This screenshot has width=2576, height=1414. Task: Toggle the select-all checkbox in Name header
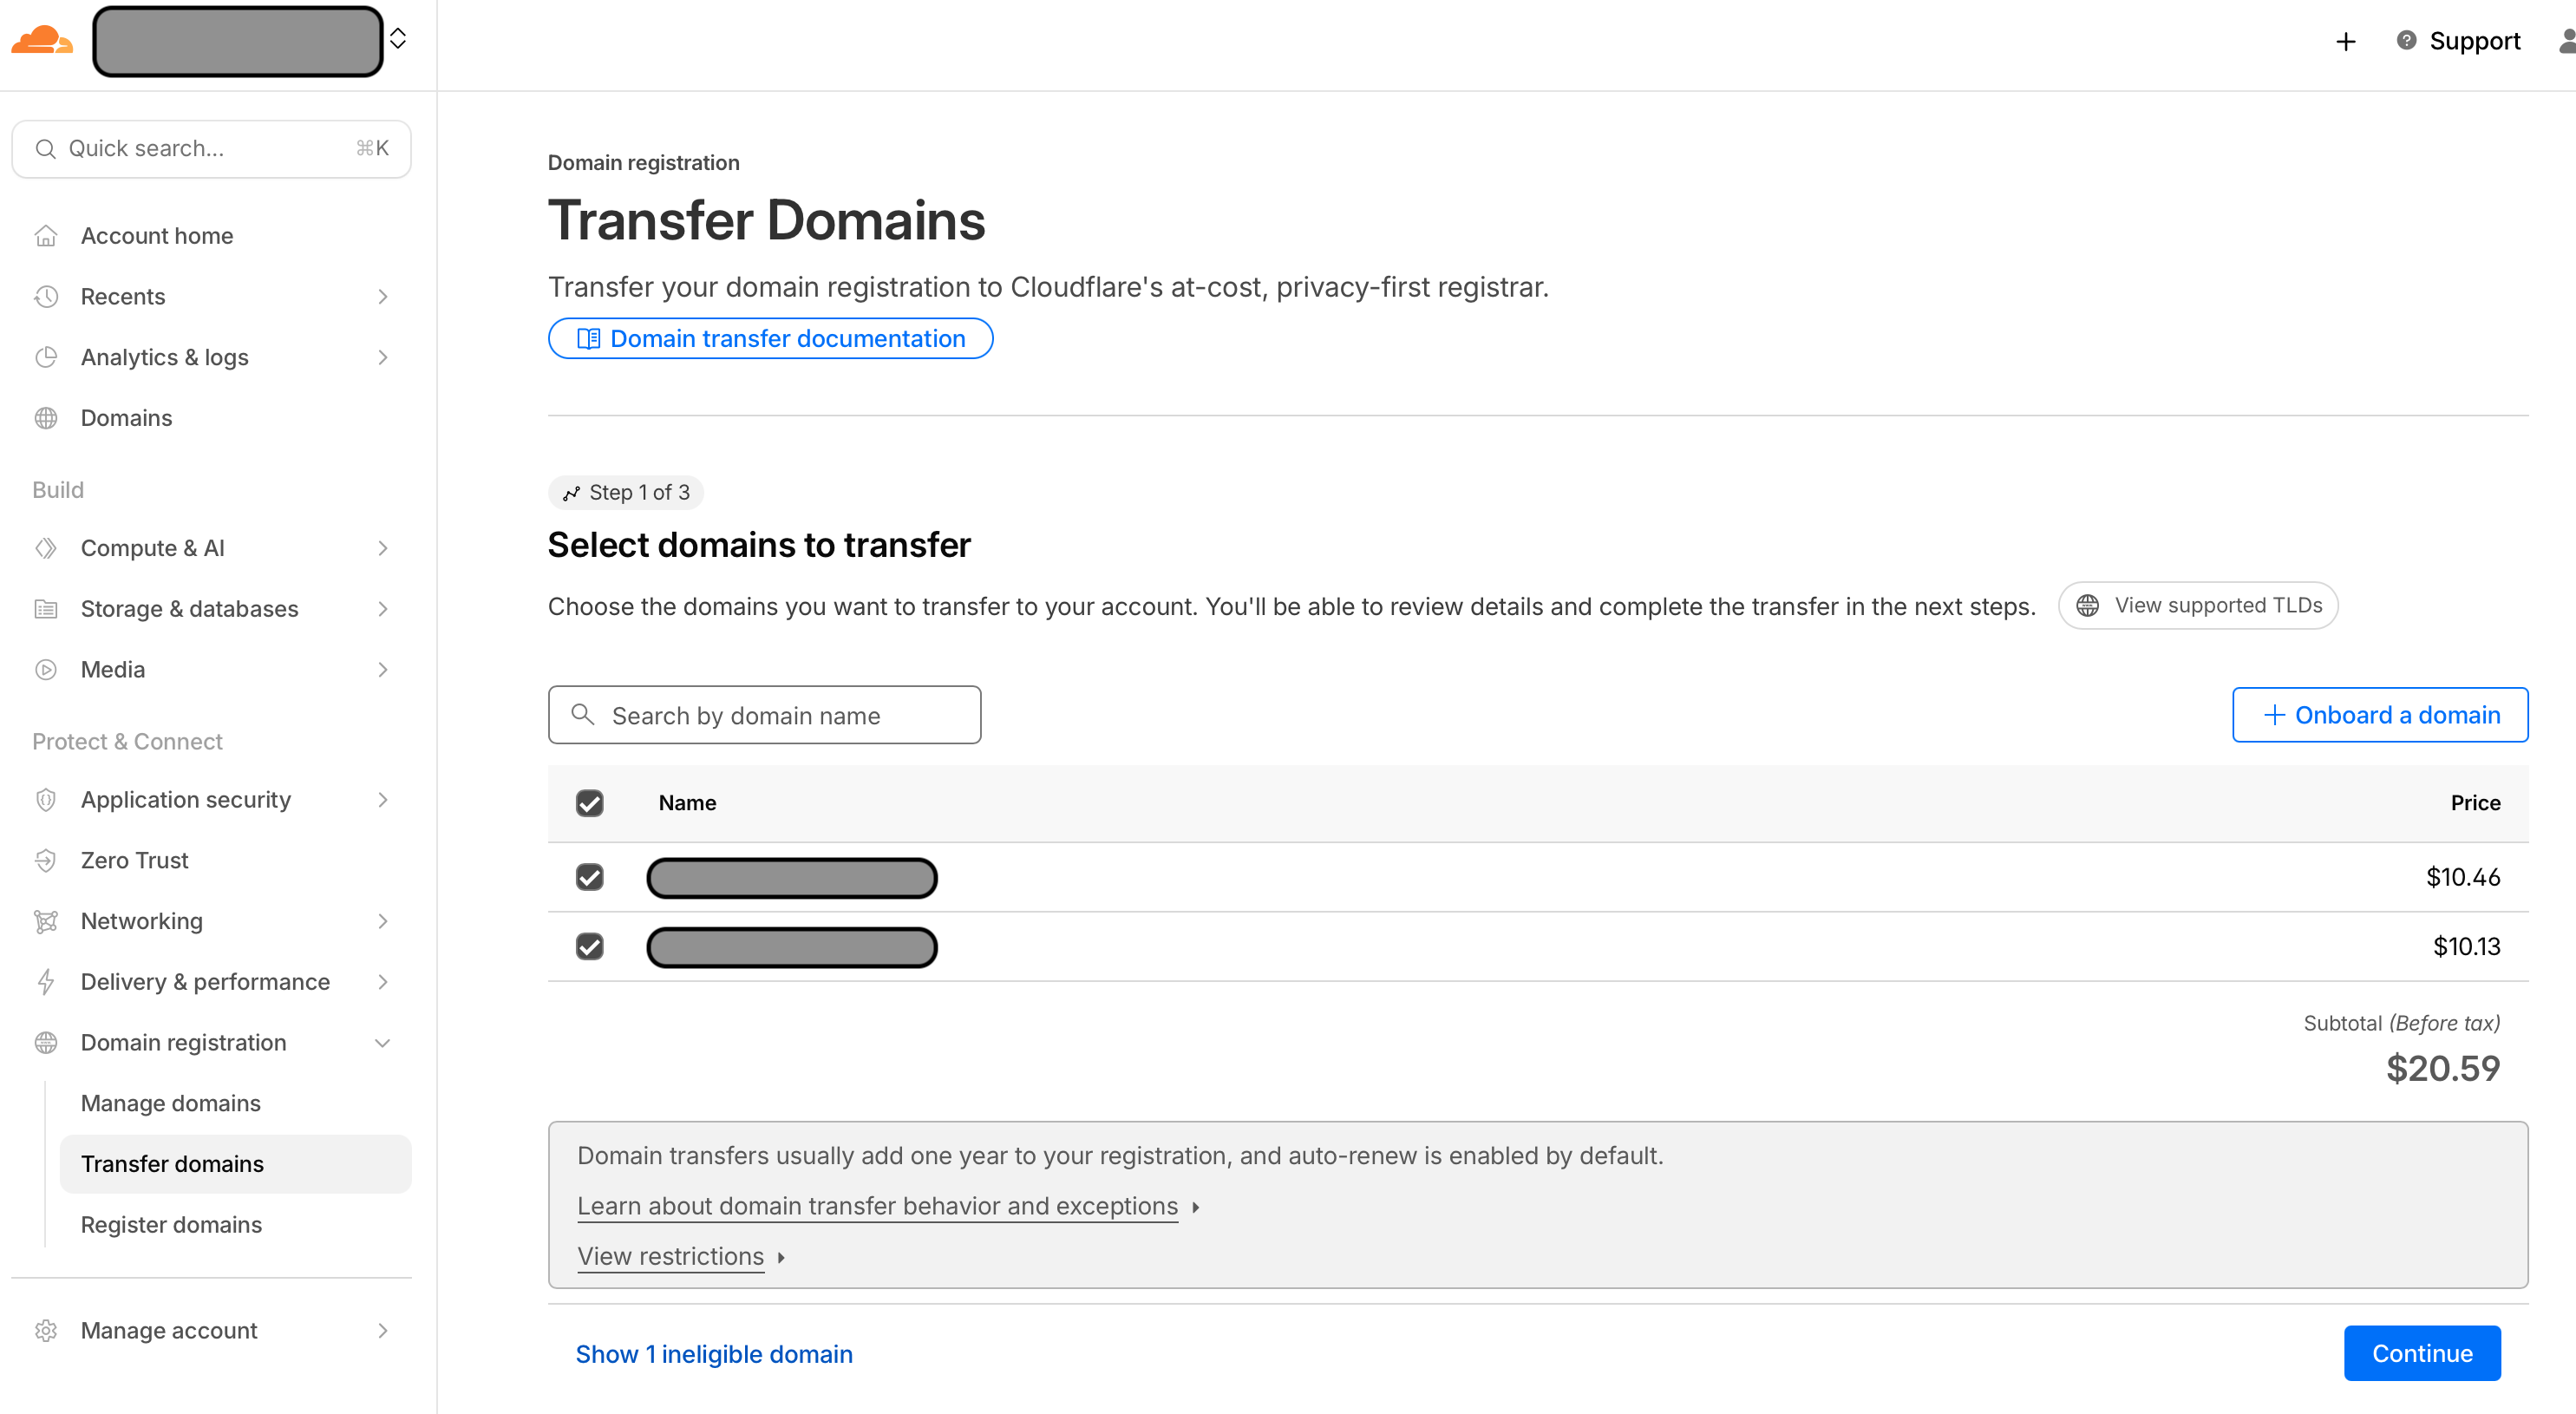590,803
